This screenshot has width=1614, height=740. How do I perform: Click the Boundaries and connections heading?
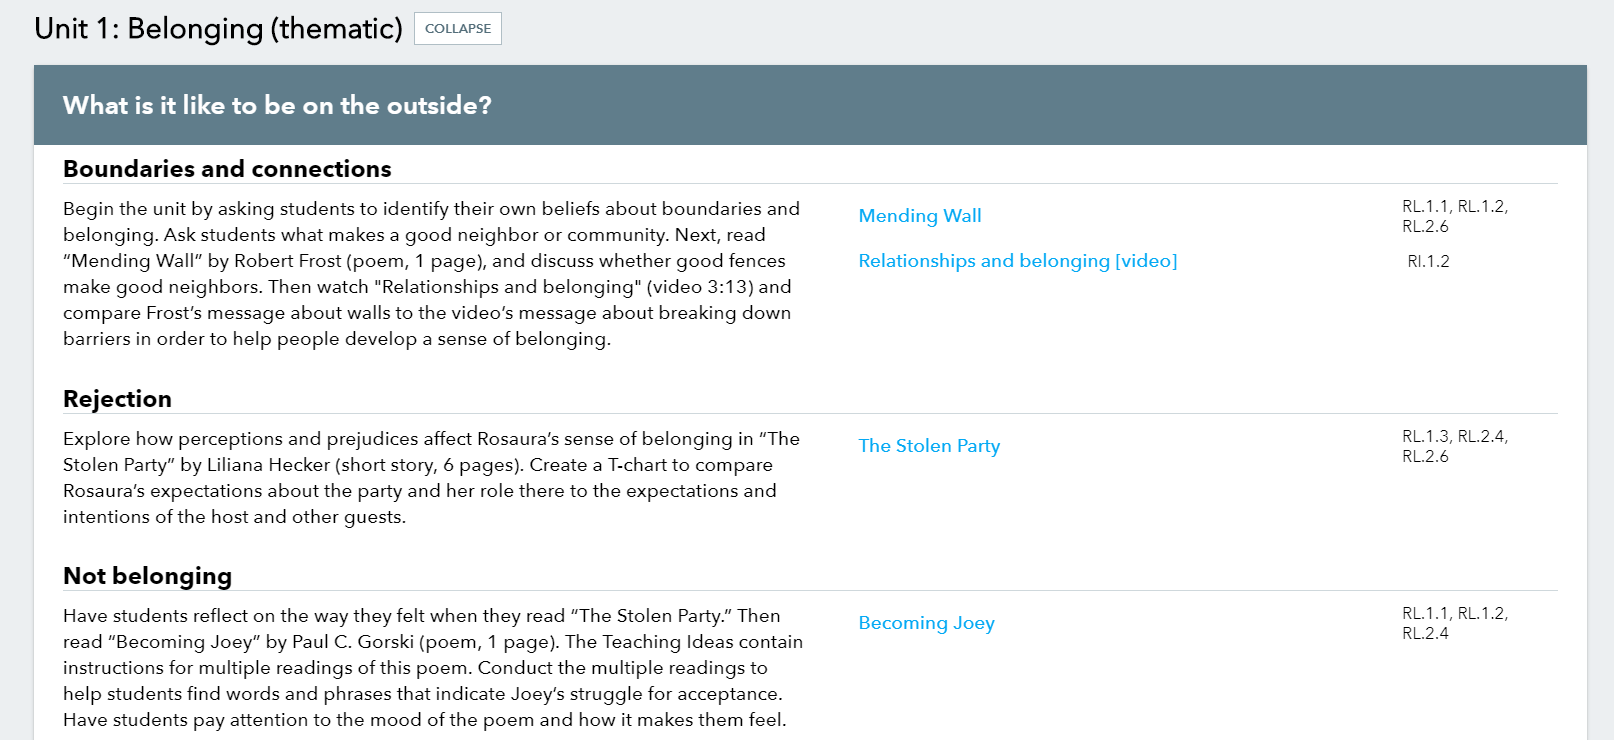[227, 169]
